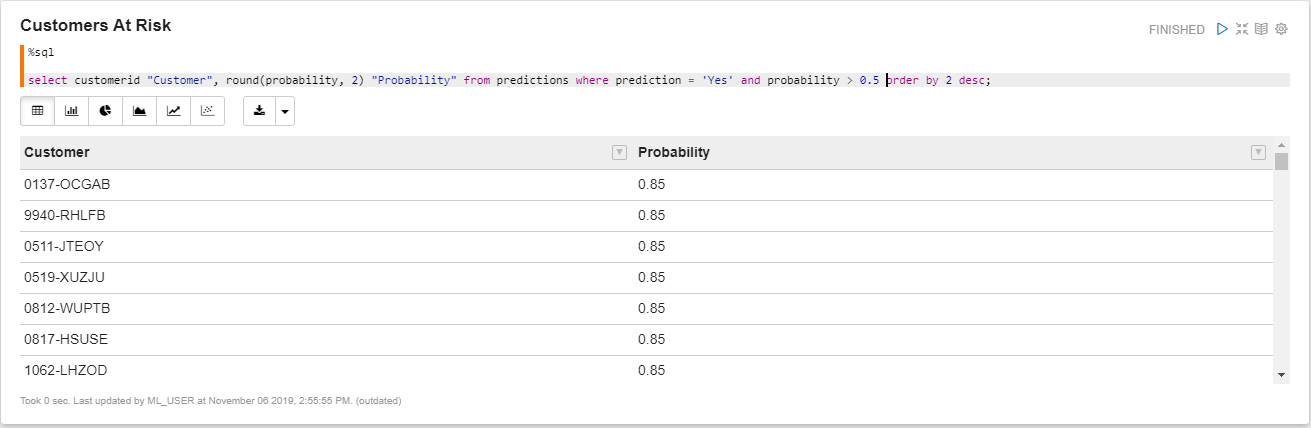Switch to scatter chart view

pos(207,111)
